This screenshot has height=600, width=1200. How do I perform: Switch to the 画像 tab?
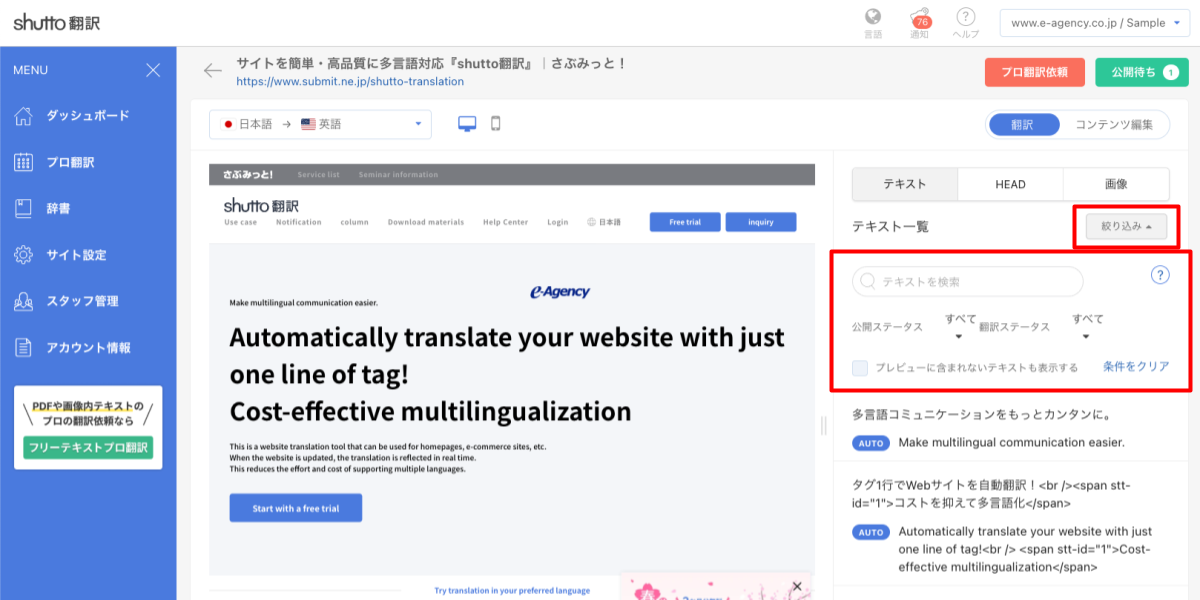coord(1116,184)
